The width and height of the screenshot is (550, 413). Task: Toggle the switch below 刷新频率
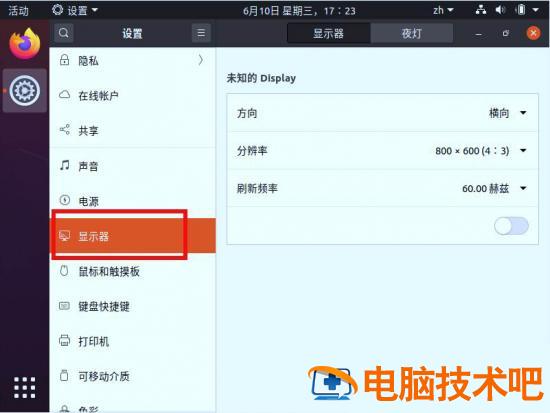pos(511,226)
